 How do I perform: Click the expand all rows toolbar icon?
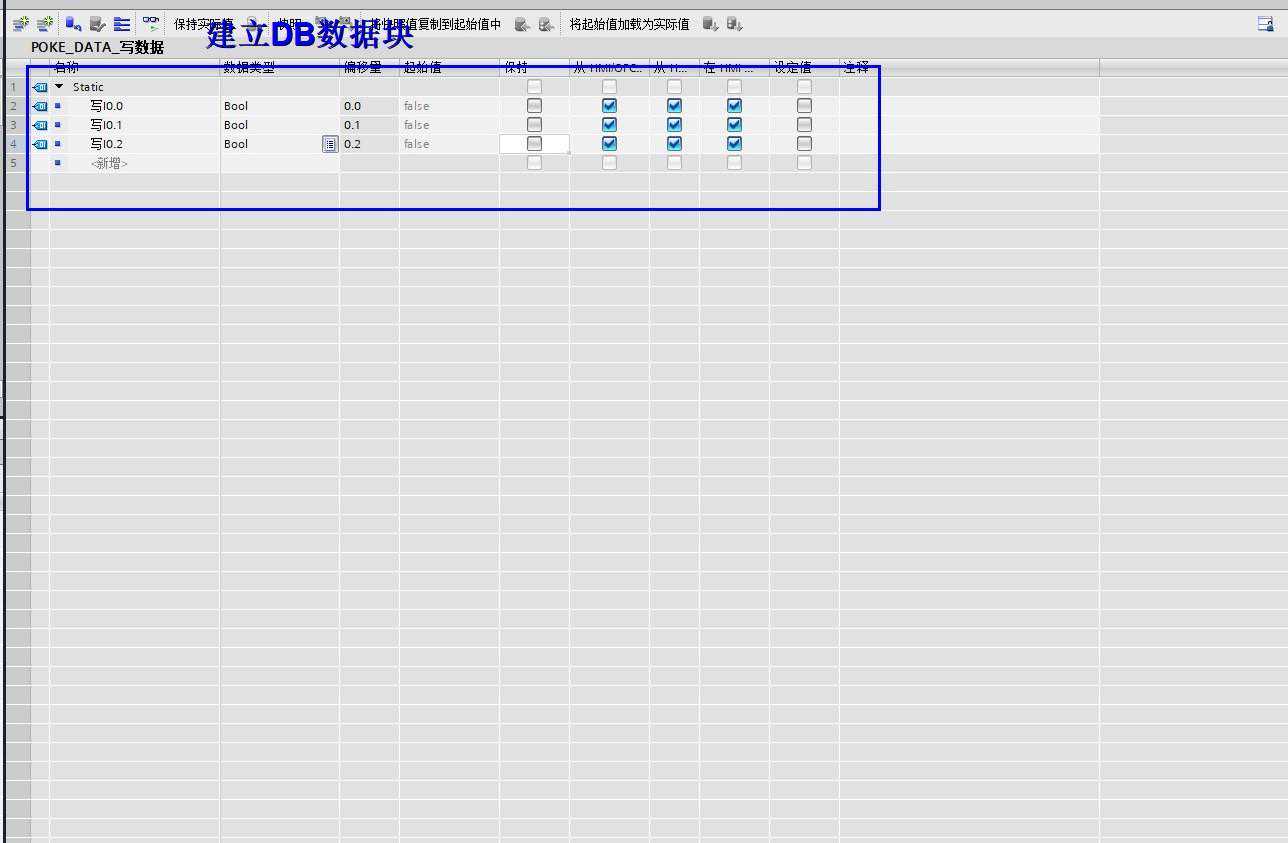point(122,24)
